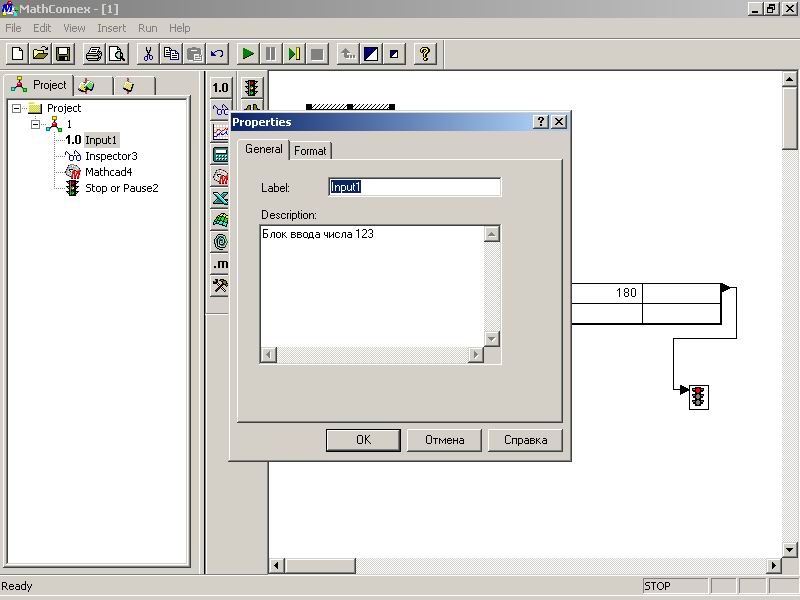Image resolution: width=800 pixels, height=600 pixels.
Task: Create a new worksheet with New icon
Action: [x=17, y=54]
